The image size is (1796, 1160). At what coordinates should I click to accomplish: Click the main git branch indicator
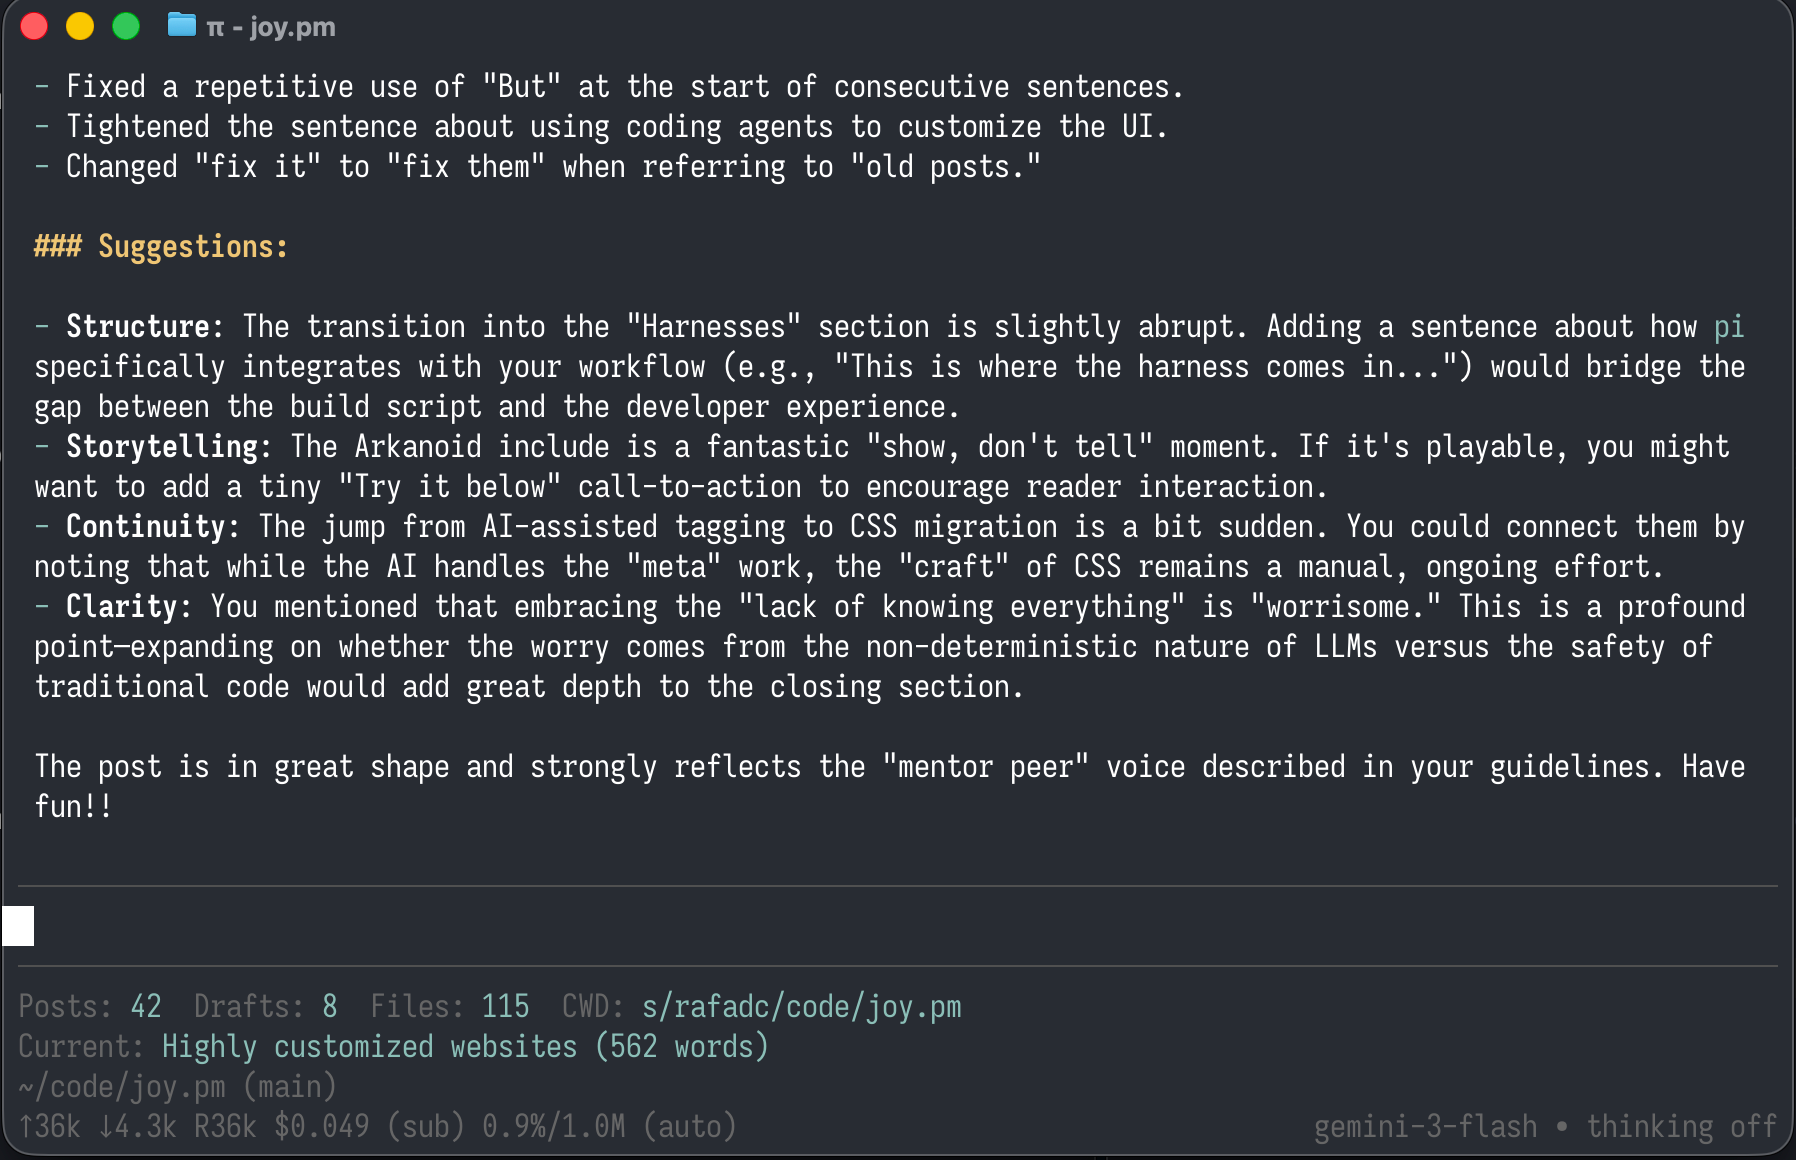click(x=290, y=1086)
